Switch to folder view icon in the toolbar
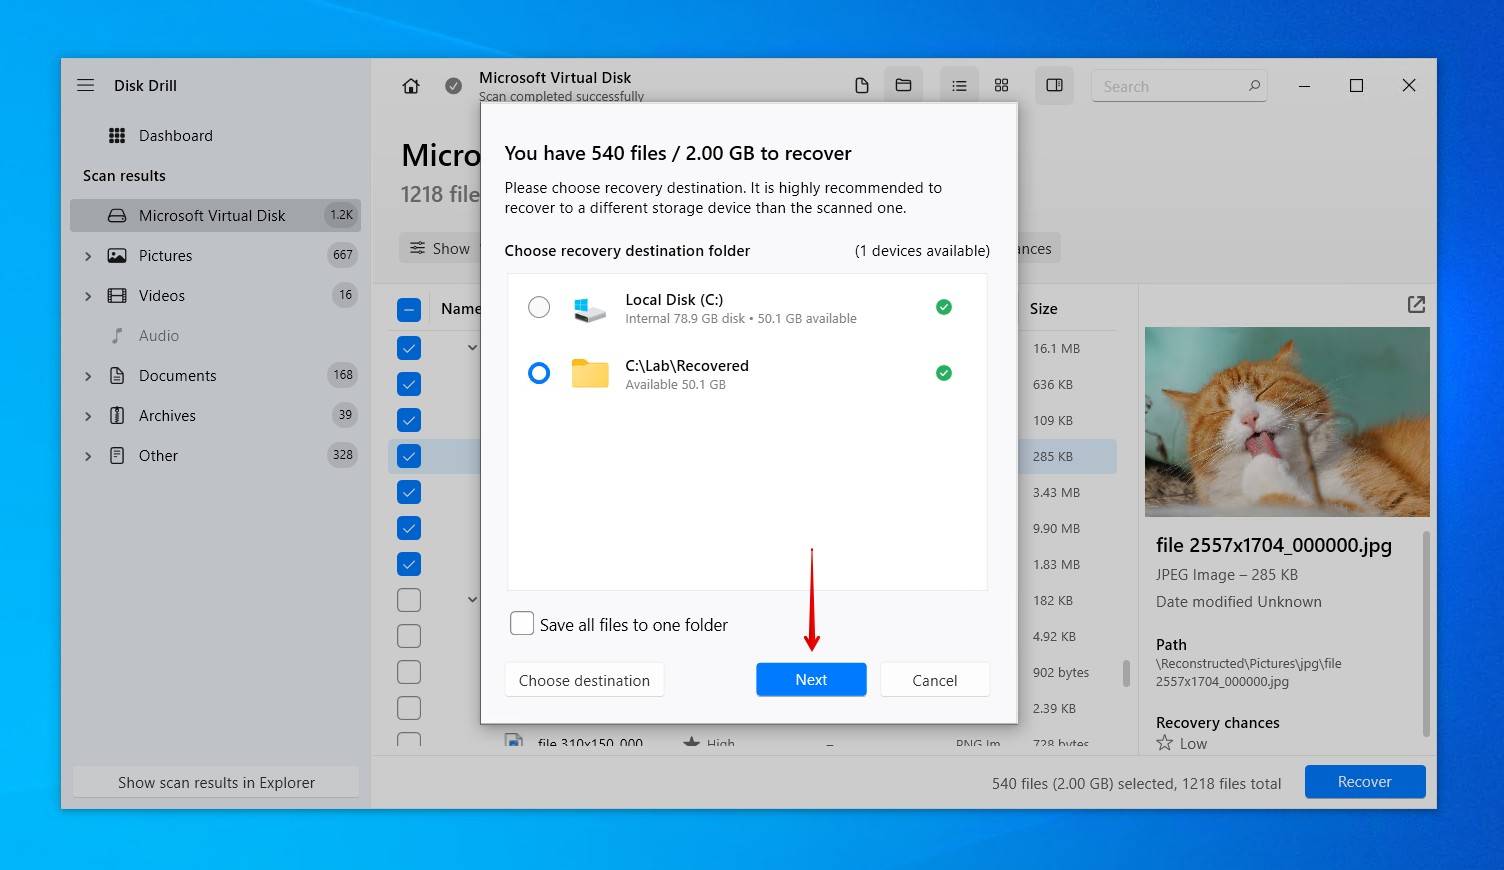The image size is (1504, 870). coord(903,86)
